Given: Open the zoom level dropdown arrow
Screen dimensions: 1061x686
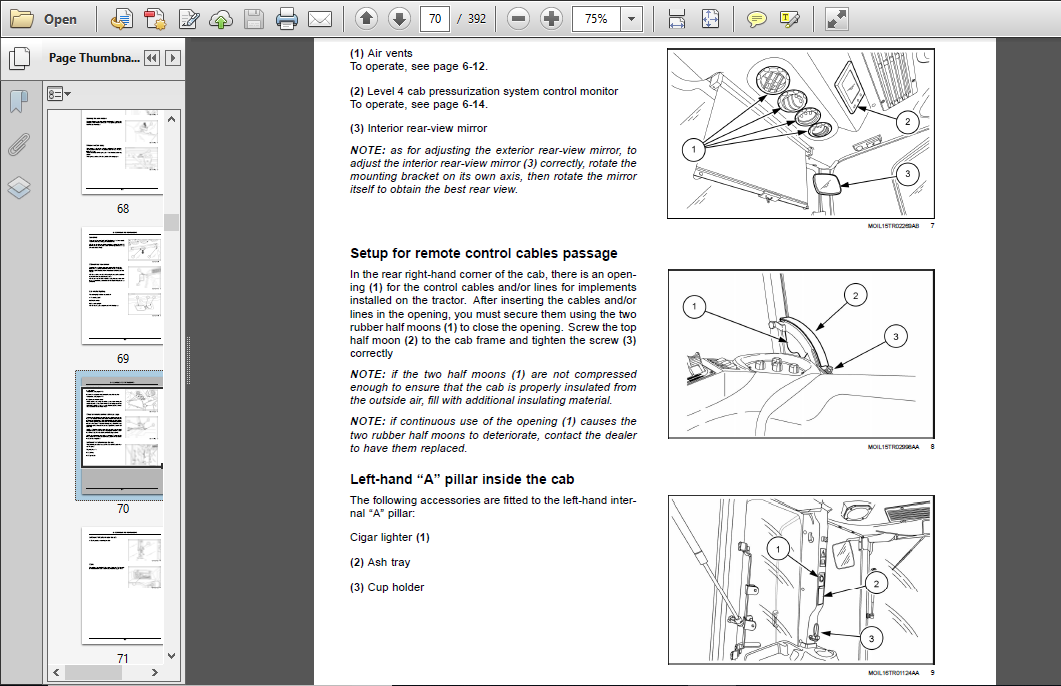Looking at the screenshot, I should point(631,19).
